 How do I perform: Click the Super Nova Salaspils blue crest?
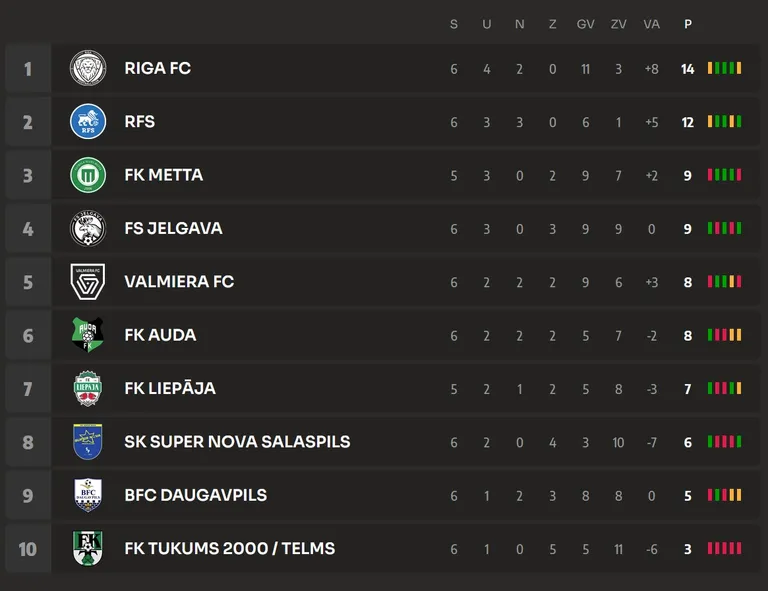[x=88, y=442]
